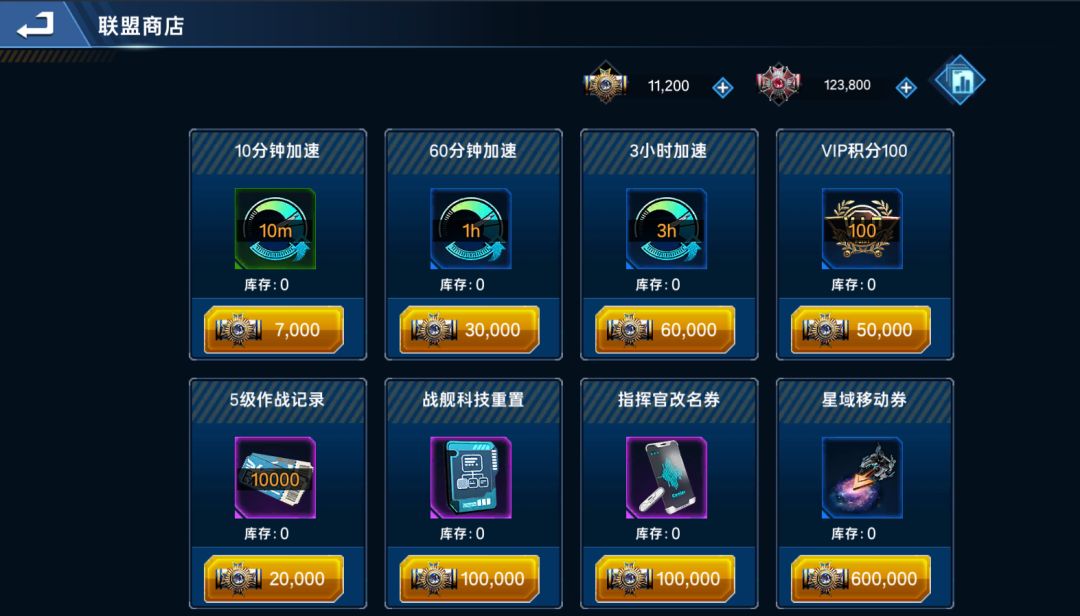Buy 5级作战记录 for 20,000
The height and width of the screenshot is (616, 1080).
pyautogui.click(x=274, y=579)
